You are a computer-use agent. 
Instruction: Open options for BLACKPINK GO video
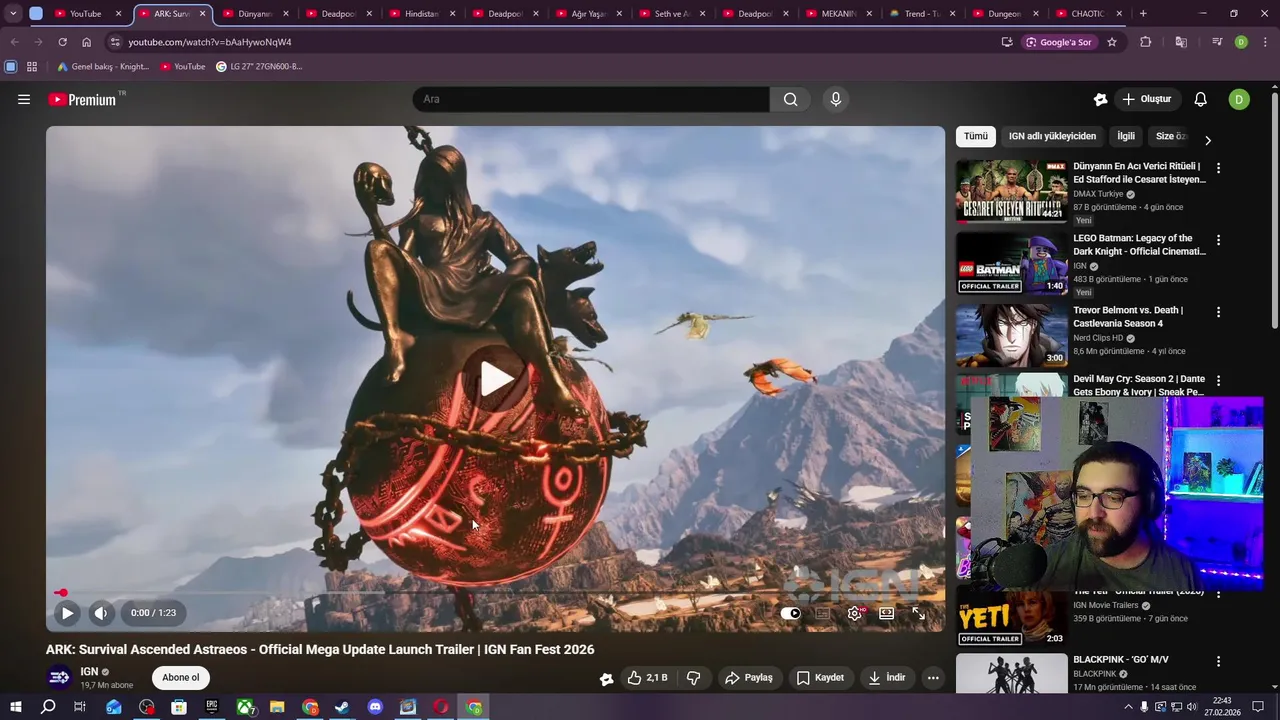pyautogui.click(x=1218, y=661)
